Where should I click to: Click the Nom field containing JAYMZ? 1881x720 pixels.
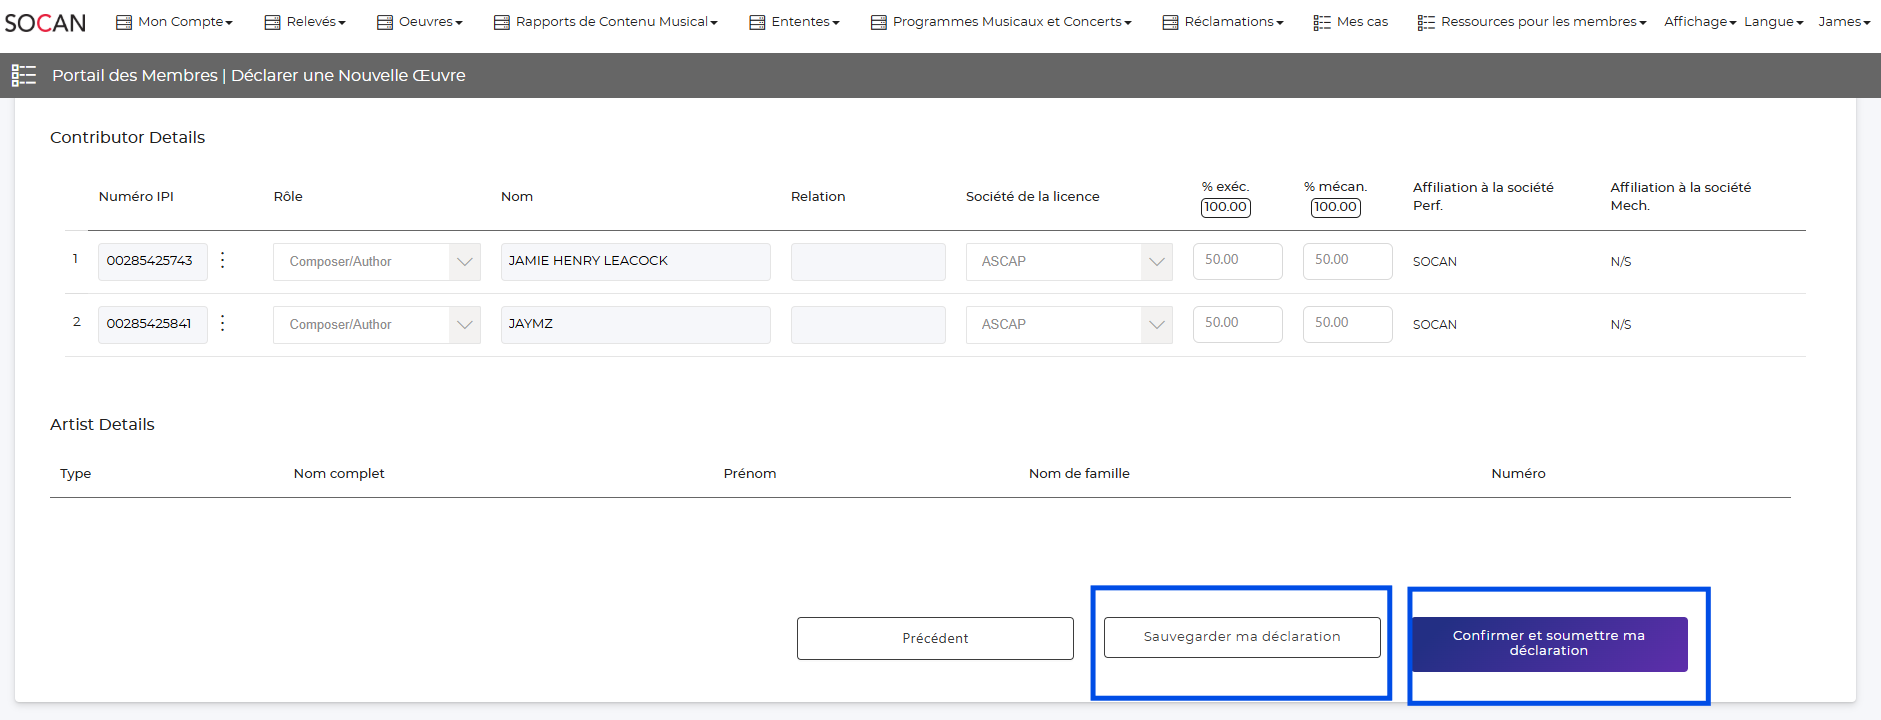pos(635,324)
